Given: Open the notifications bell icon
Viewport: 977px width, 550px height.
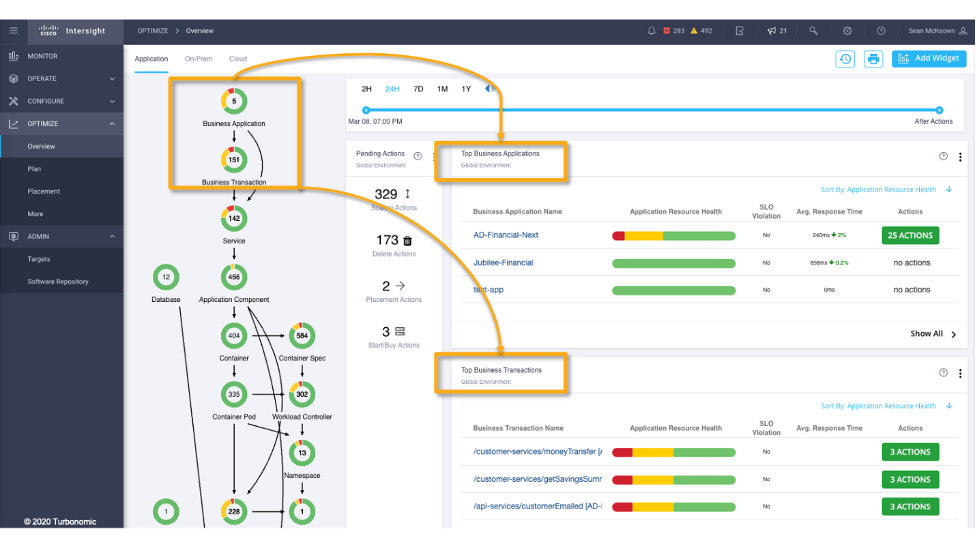Looking at the screenshot, I should (x=652, y=31).
